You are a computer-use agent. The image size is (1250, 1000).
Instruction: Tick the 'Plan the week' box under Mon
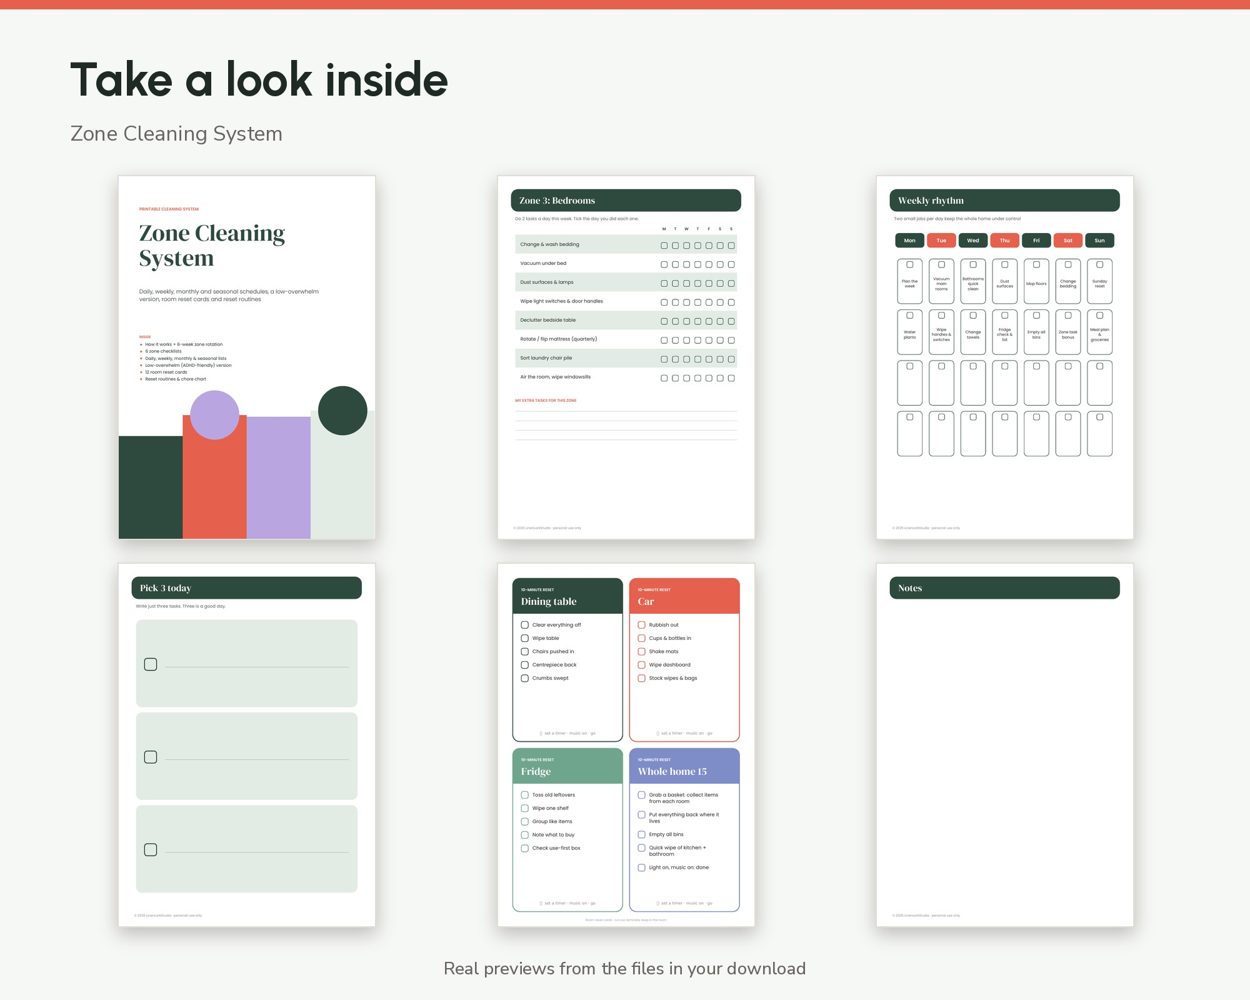(x=910, y=265)
